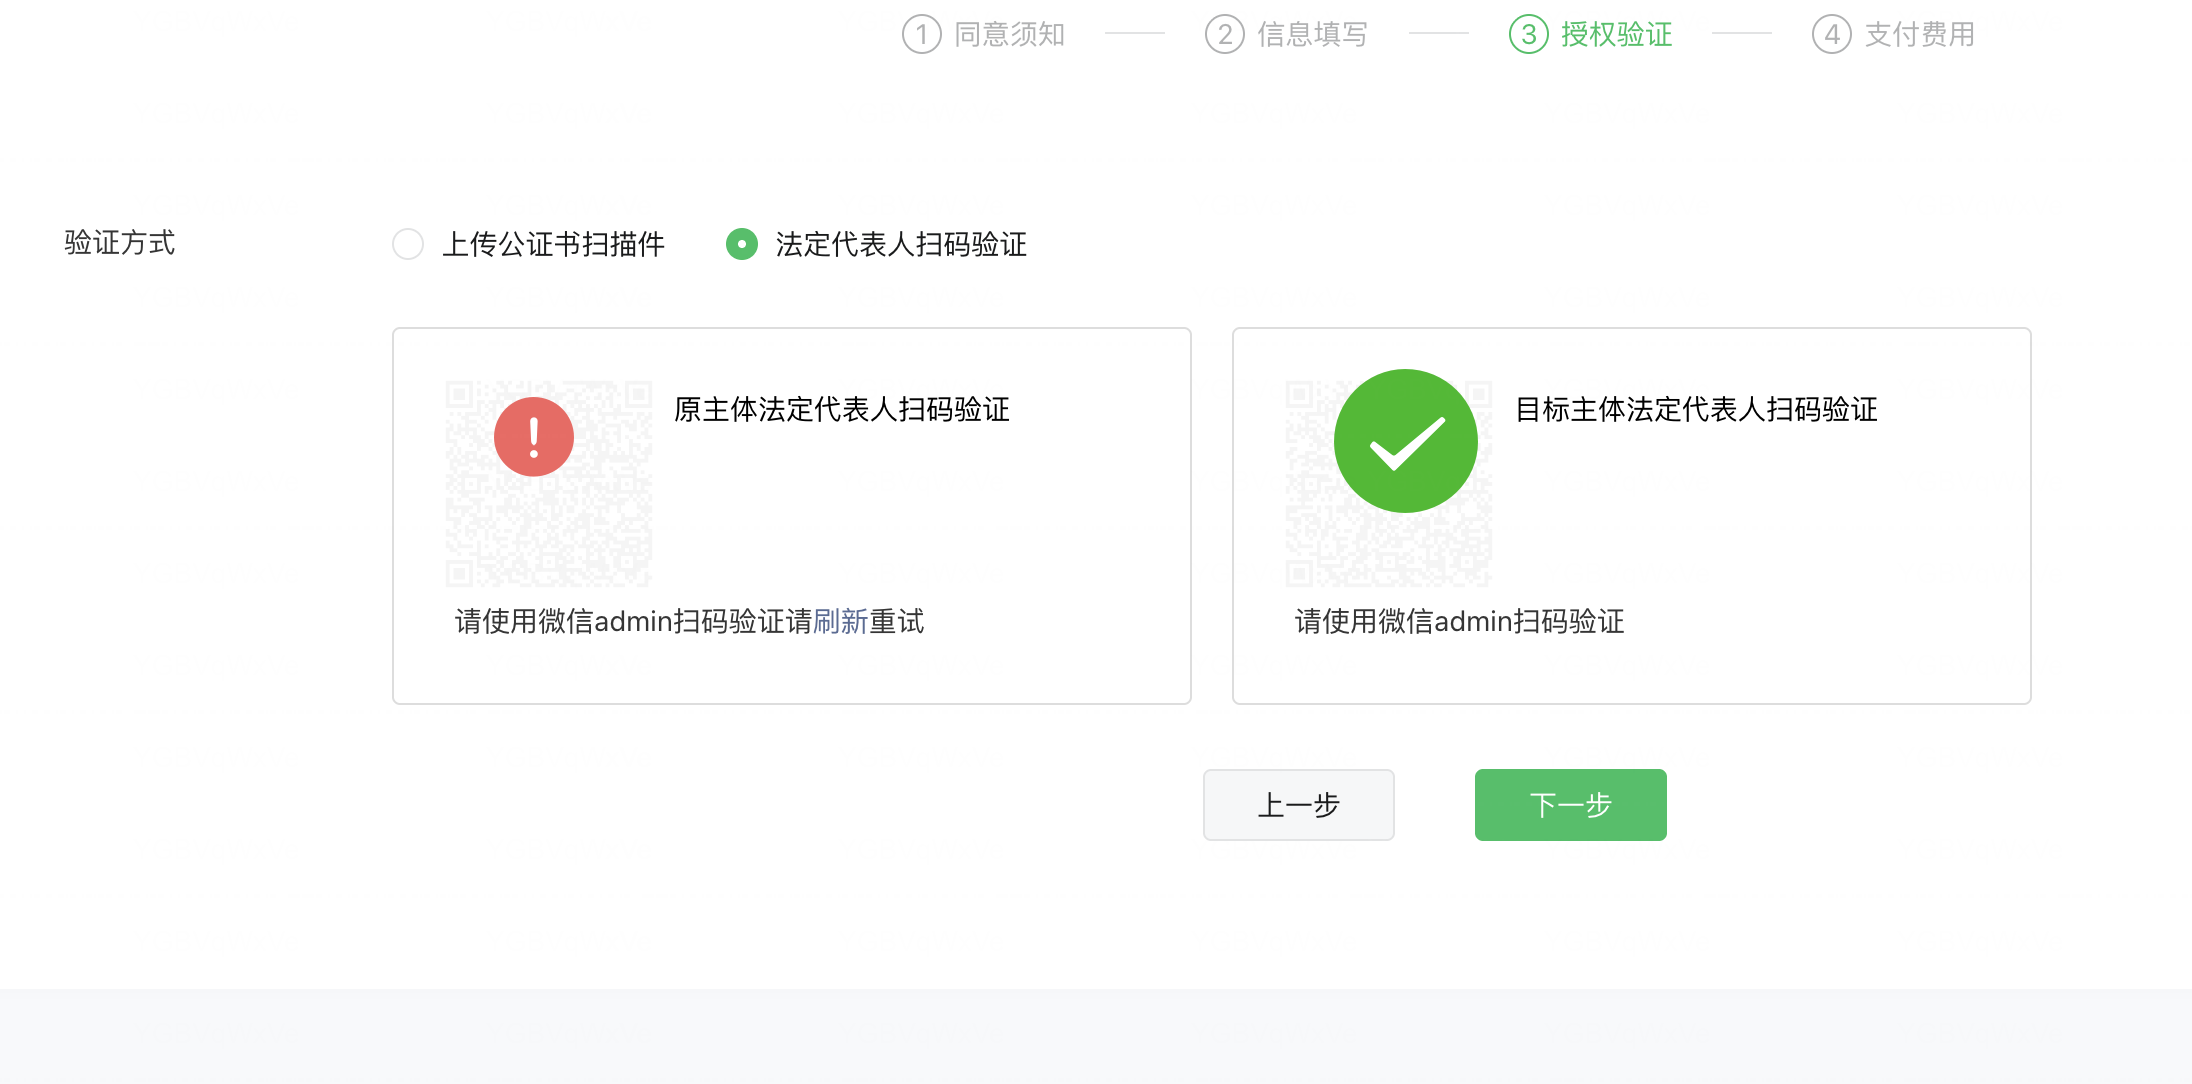Select 法定代表人扫码验证 radio option
Screen dimensions: 2192x1084
click(742, 244)
